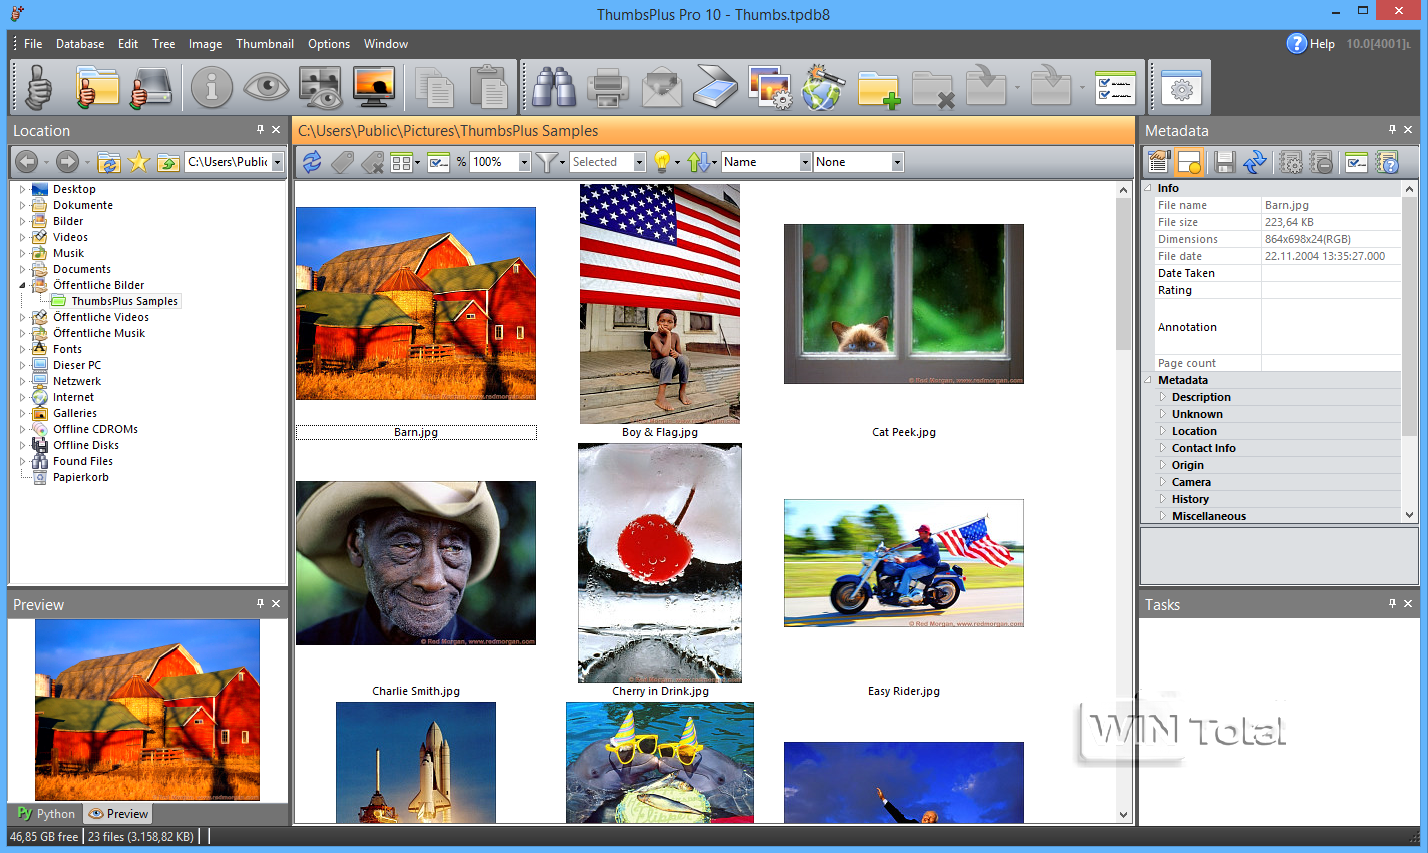The height and width of the screenshot is (853, 1428).
Task: Toggle the eye view icon in toolbar
Action: tap(266, 88)
